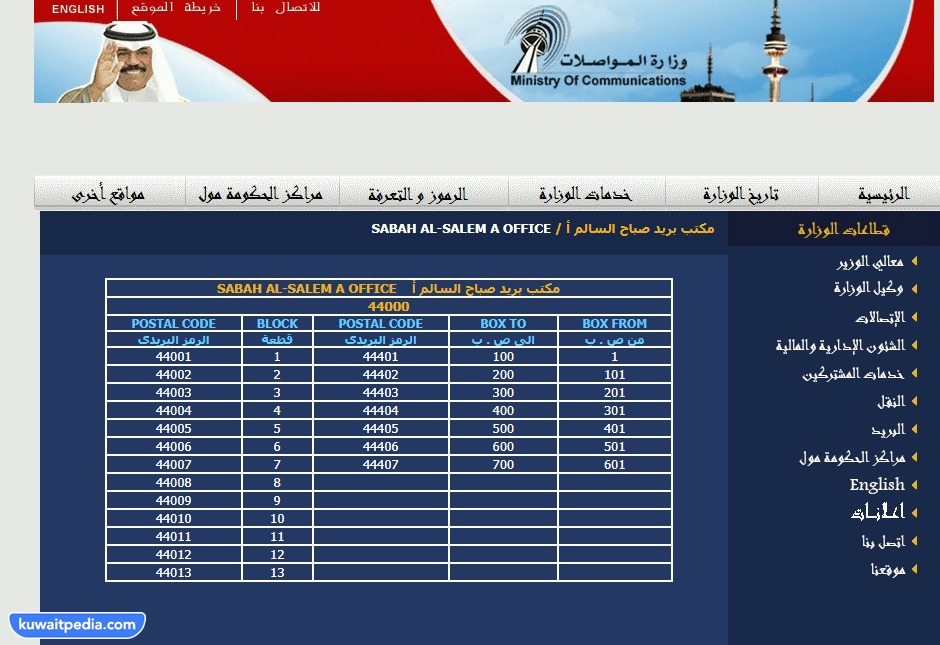The width and height of the screenshot is (940, 645).
Task: Open اعلانات sidebar link
Action: [878, 512]
